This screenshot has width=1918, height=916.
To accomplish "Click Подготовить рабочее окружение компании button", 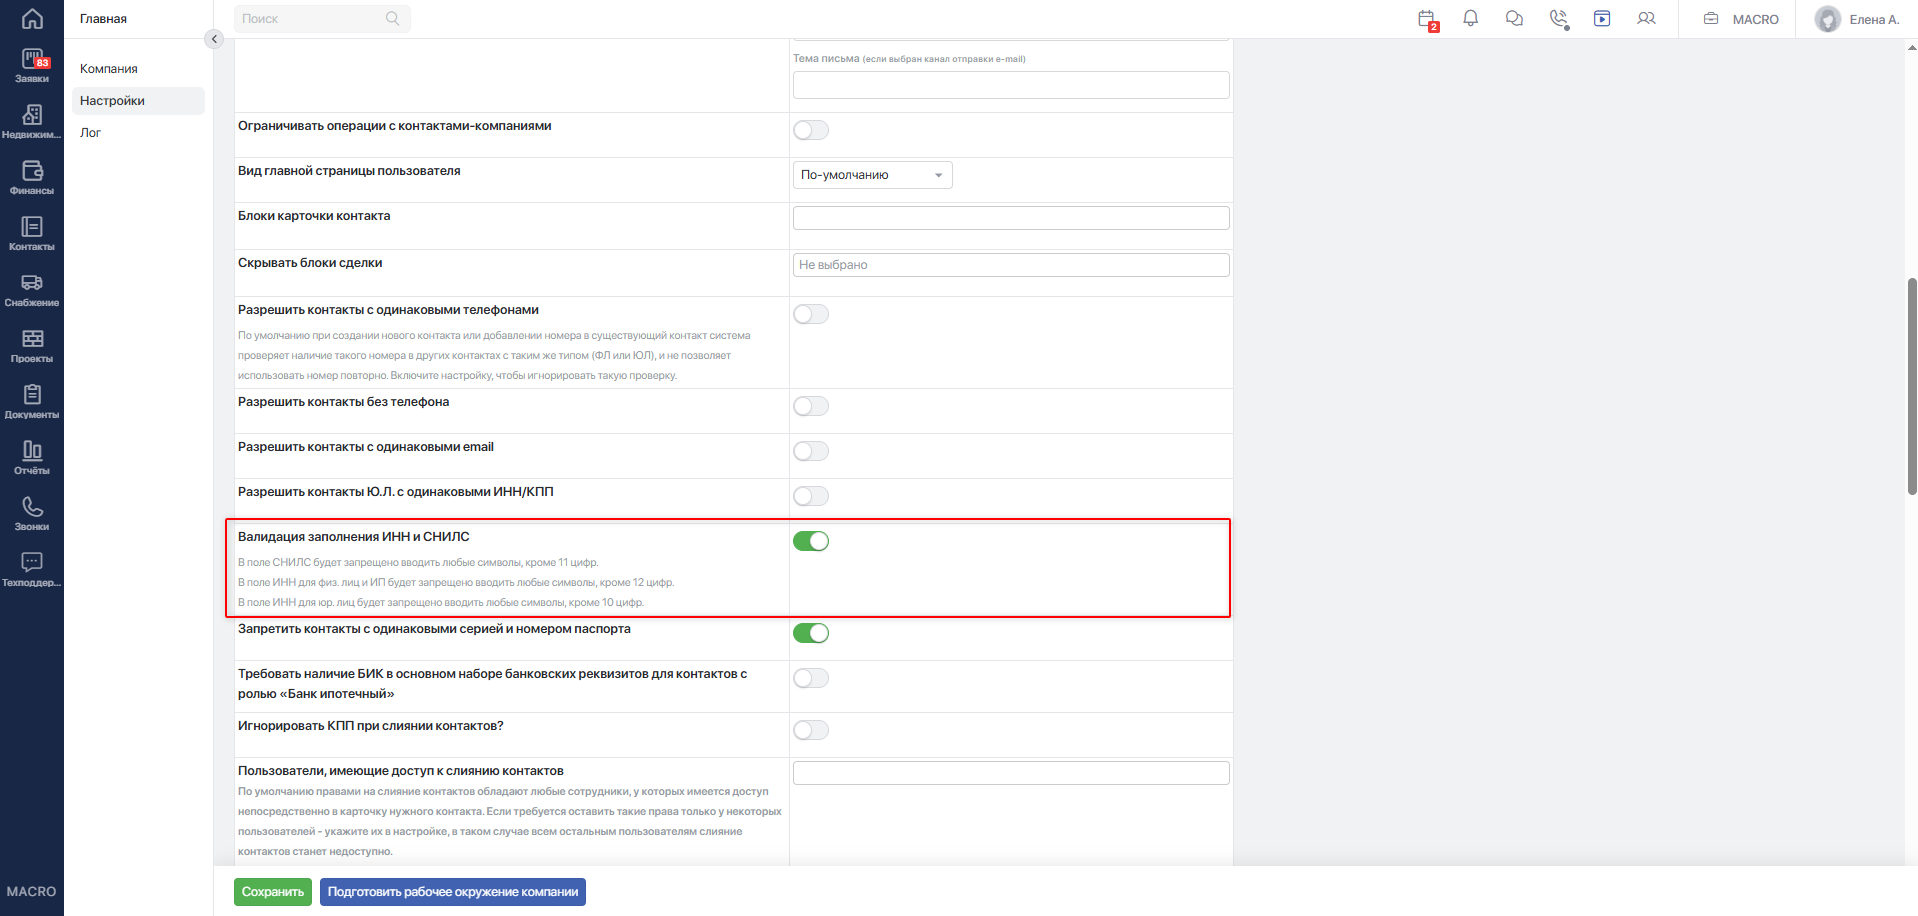I will coord(453,892).
